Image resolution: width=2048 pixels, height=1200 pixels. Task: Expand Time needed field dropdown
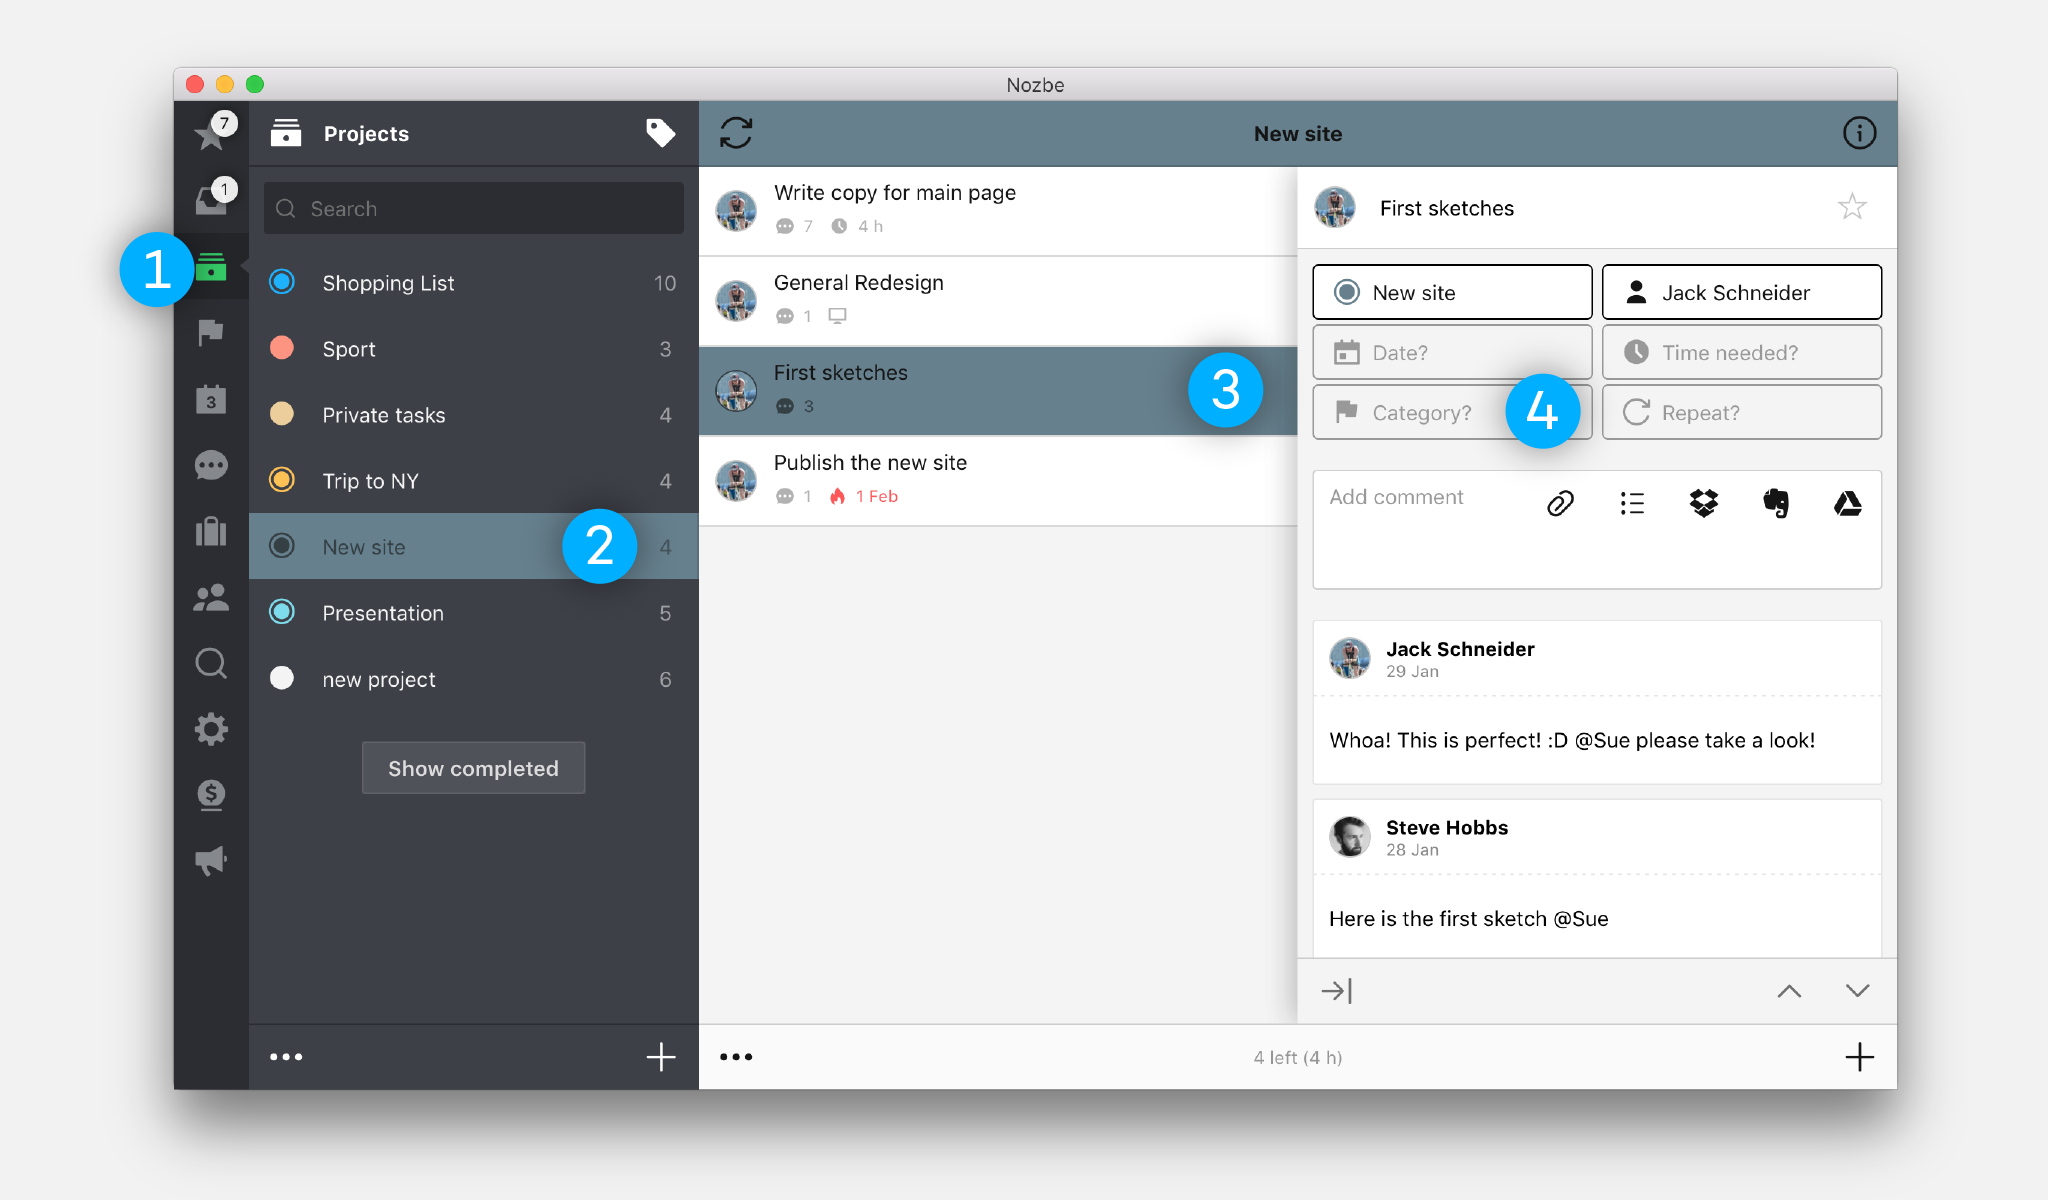point(1744,351)
